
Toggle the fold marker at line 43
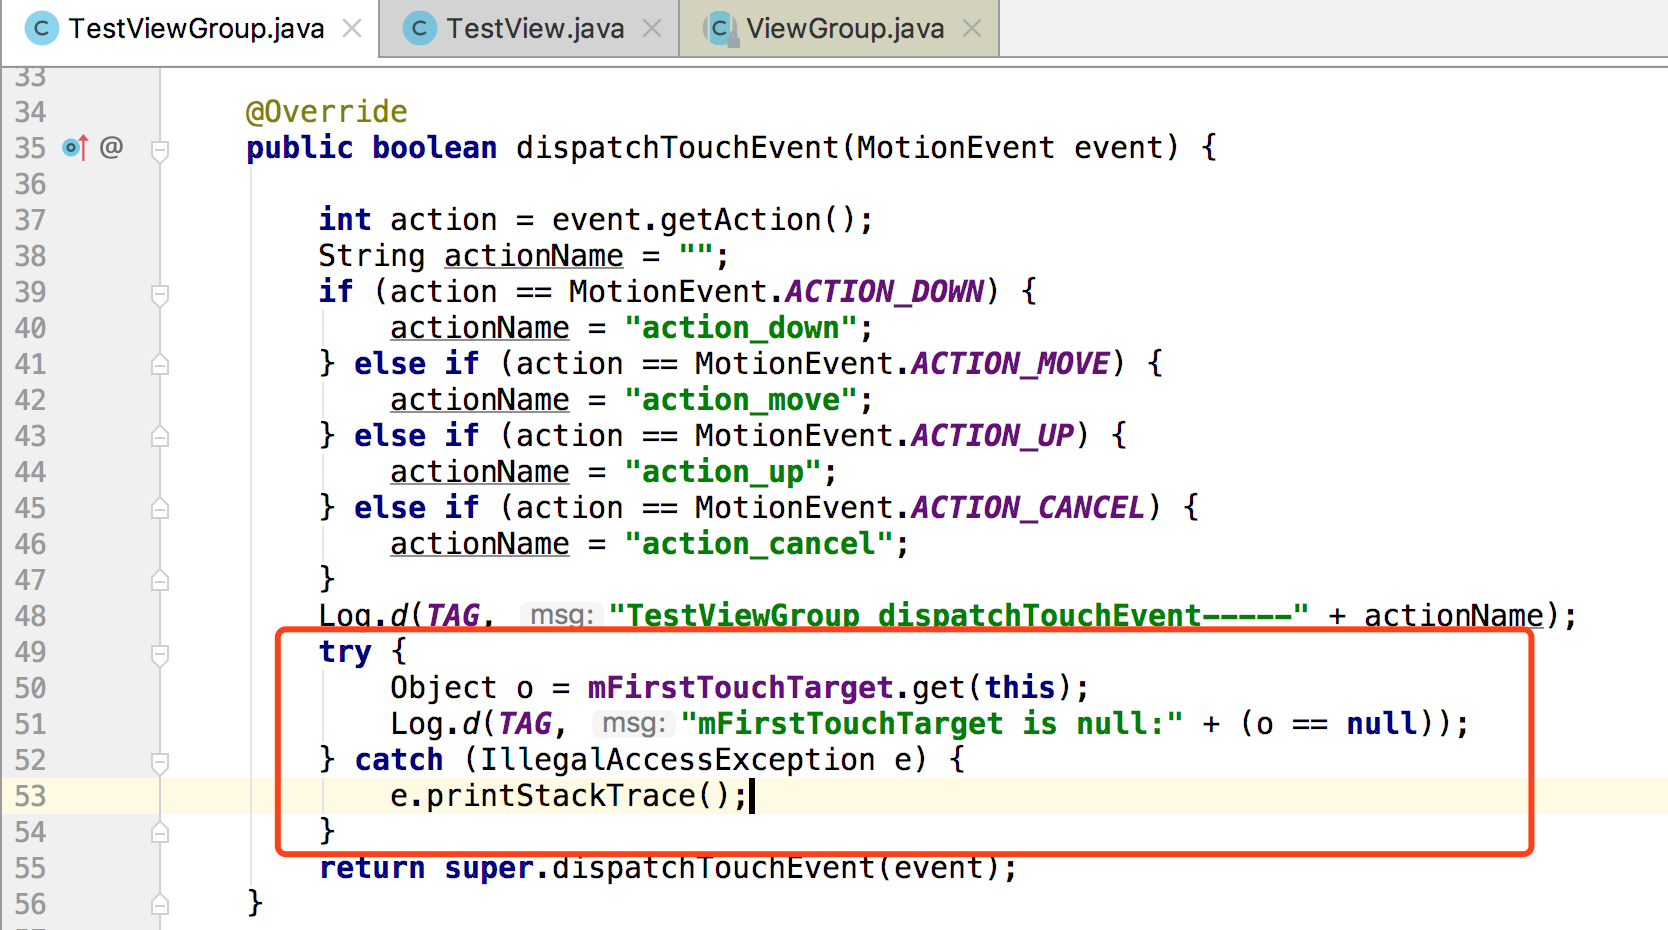[x=160, y=437]
